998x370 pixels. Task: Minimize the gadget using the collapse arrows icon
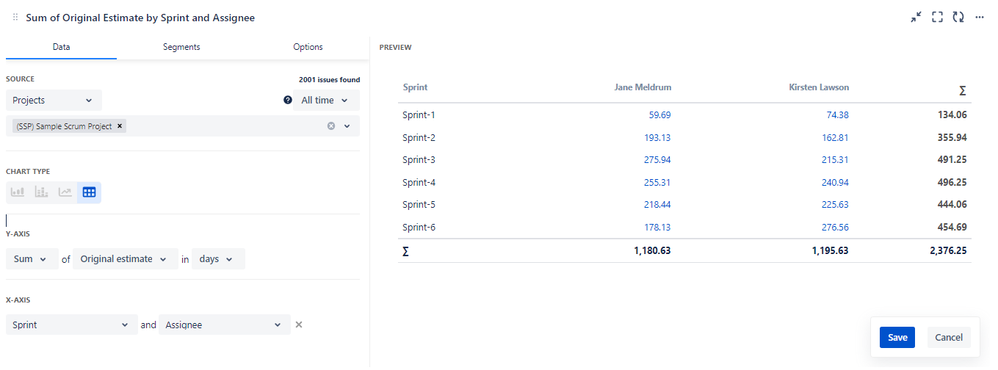[x=916, y=18]
